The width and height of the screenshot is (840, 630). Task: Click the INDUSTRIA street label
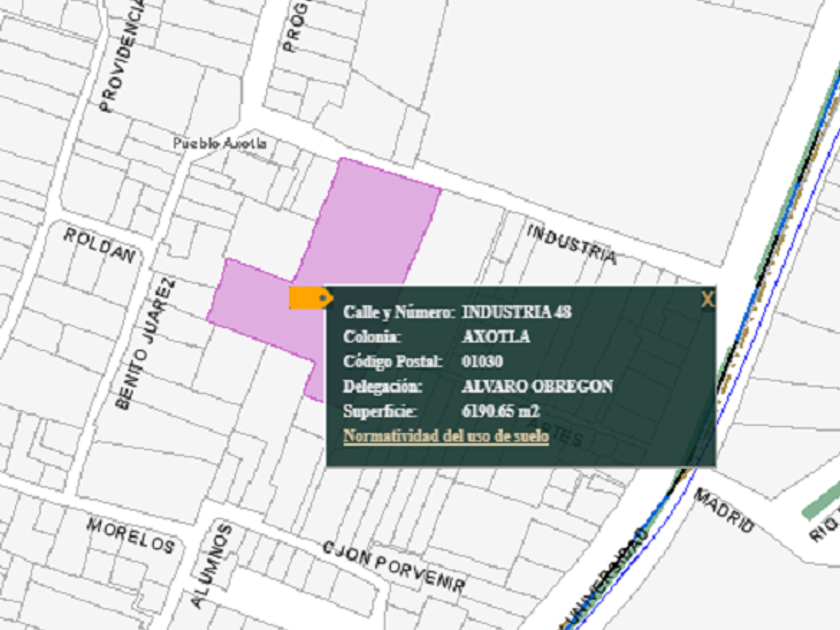tap(571, 244)
